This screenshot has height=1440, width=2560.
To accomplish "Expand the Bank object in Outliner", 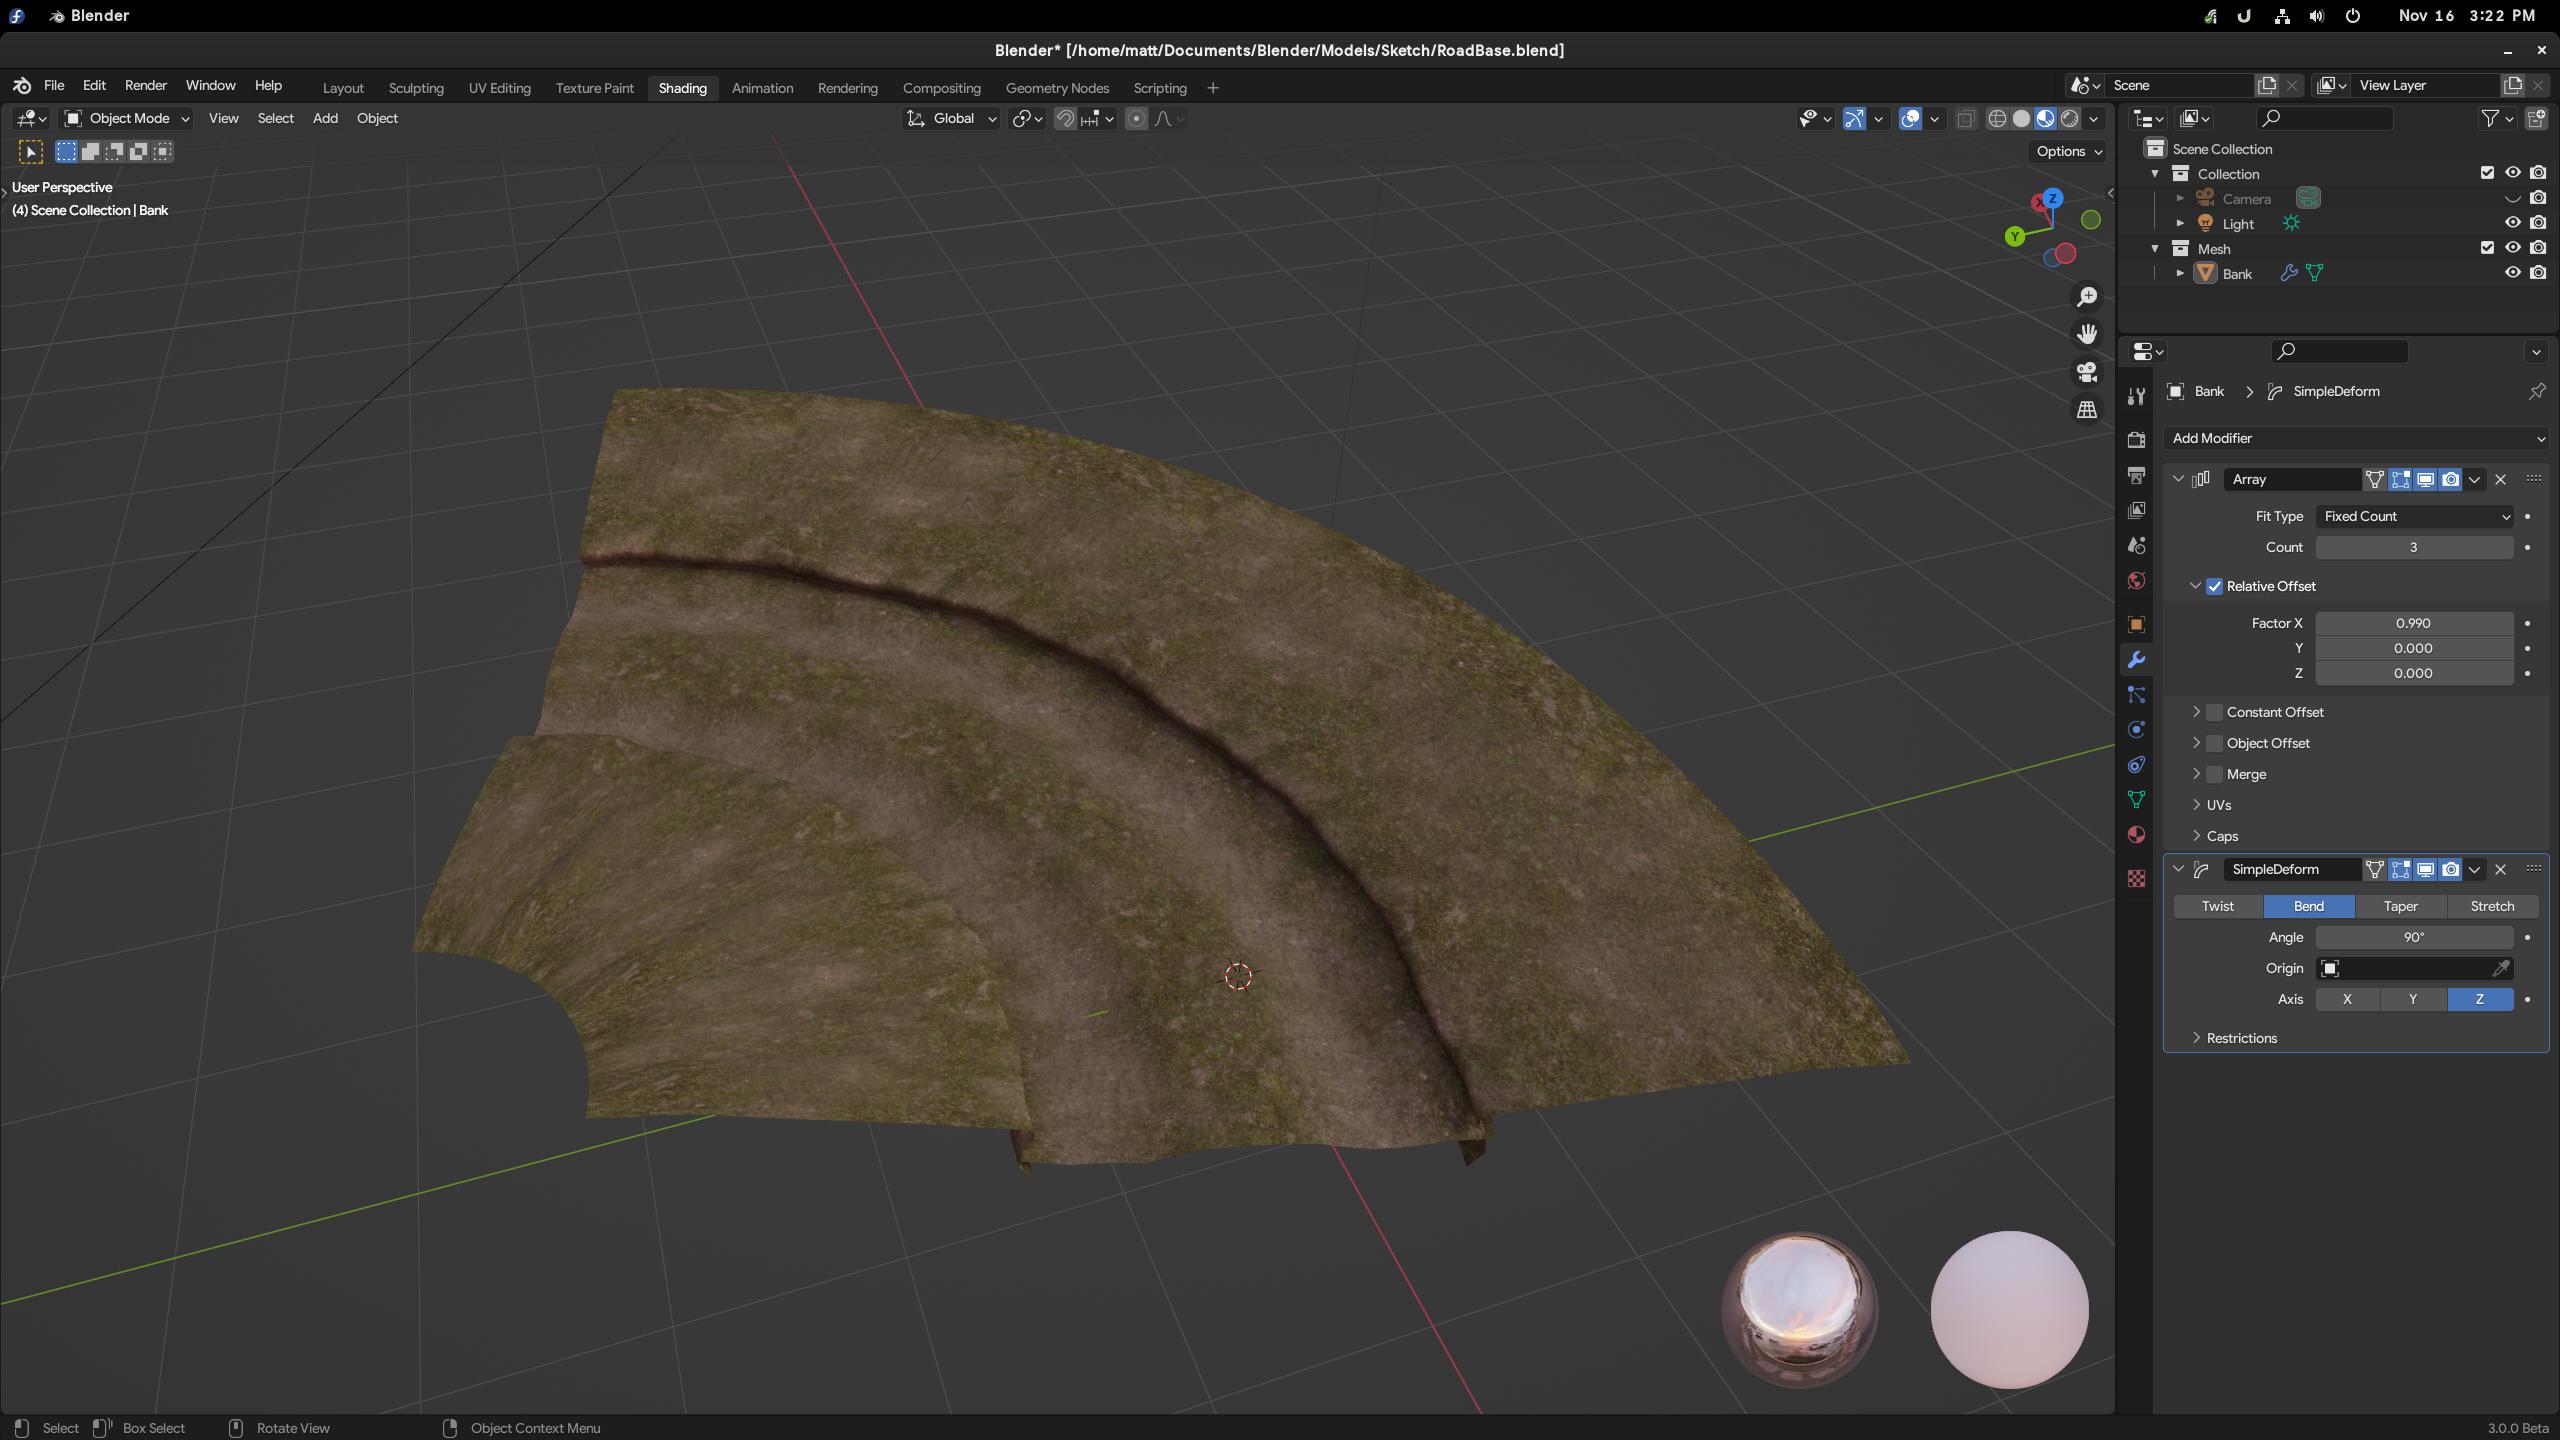I will (2180, 273).
